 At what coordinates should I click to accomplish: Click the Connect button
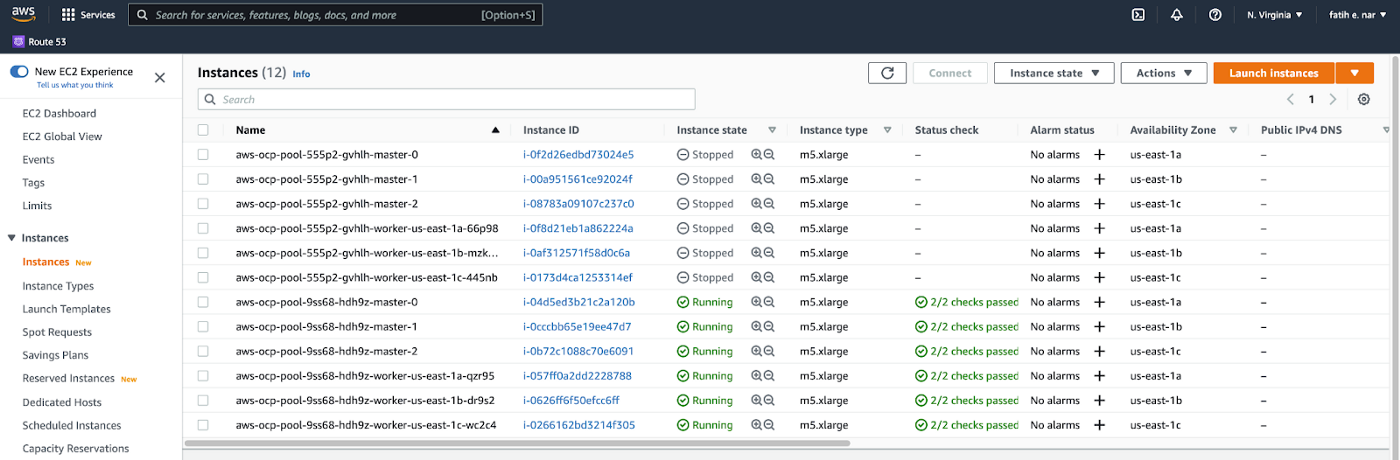[950, 73]
